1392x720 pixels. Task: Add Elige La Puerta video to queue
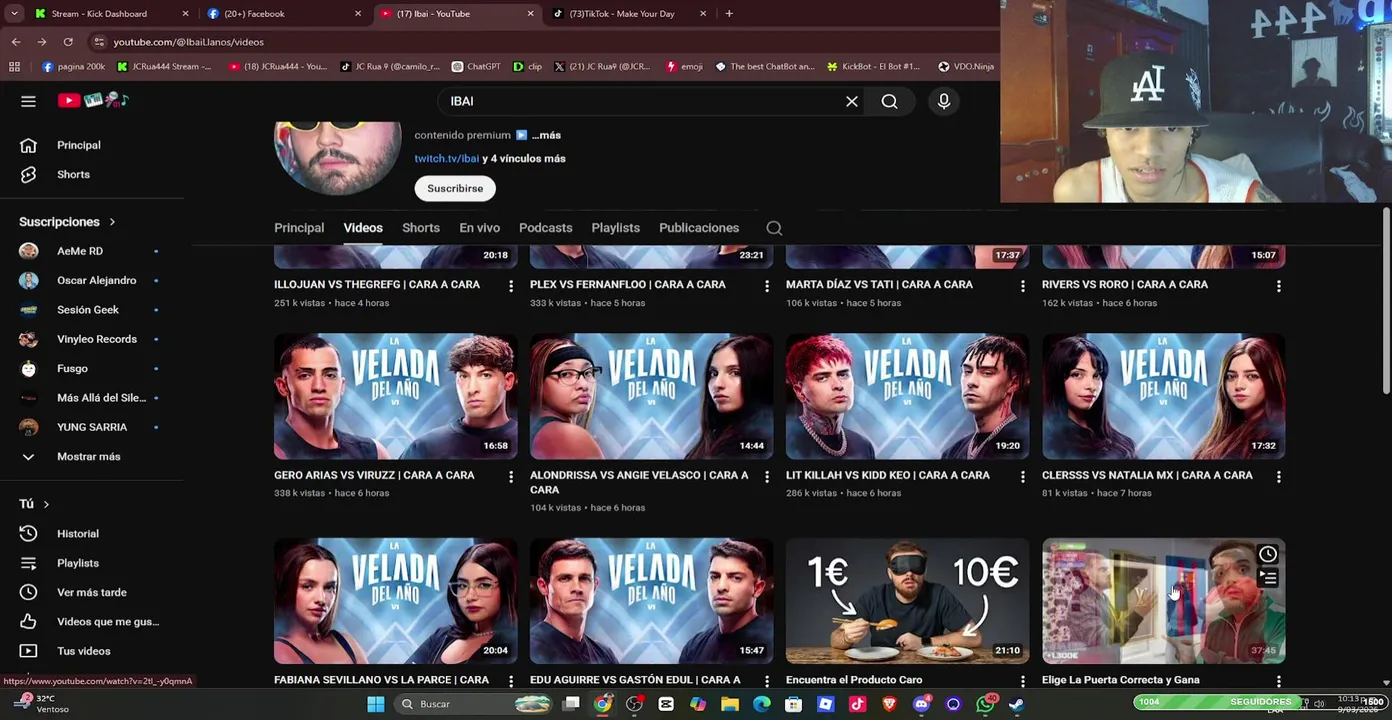click(1267, 578)
